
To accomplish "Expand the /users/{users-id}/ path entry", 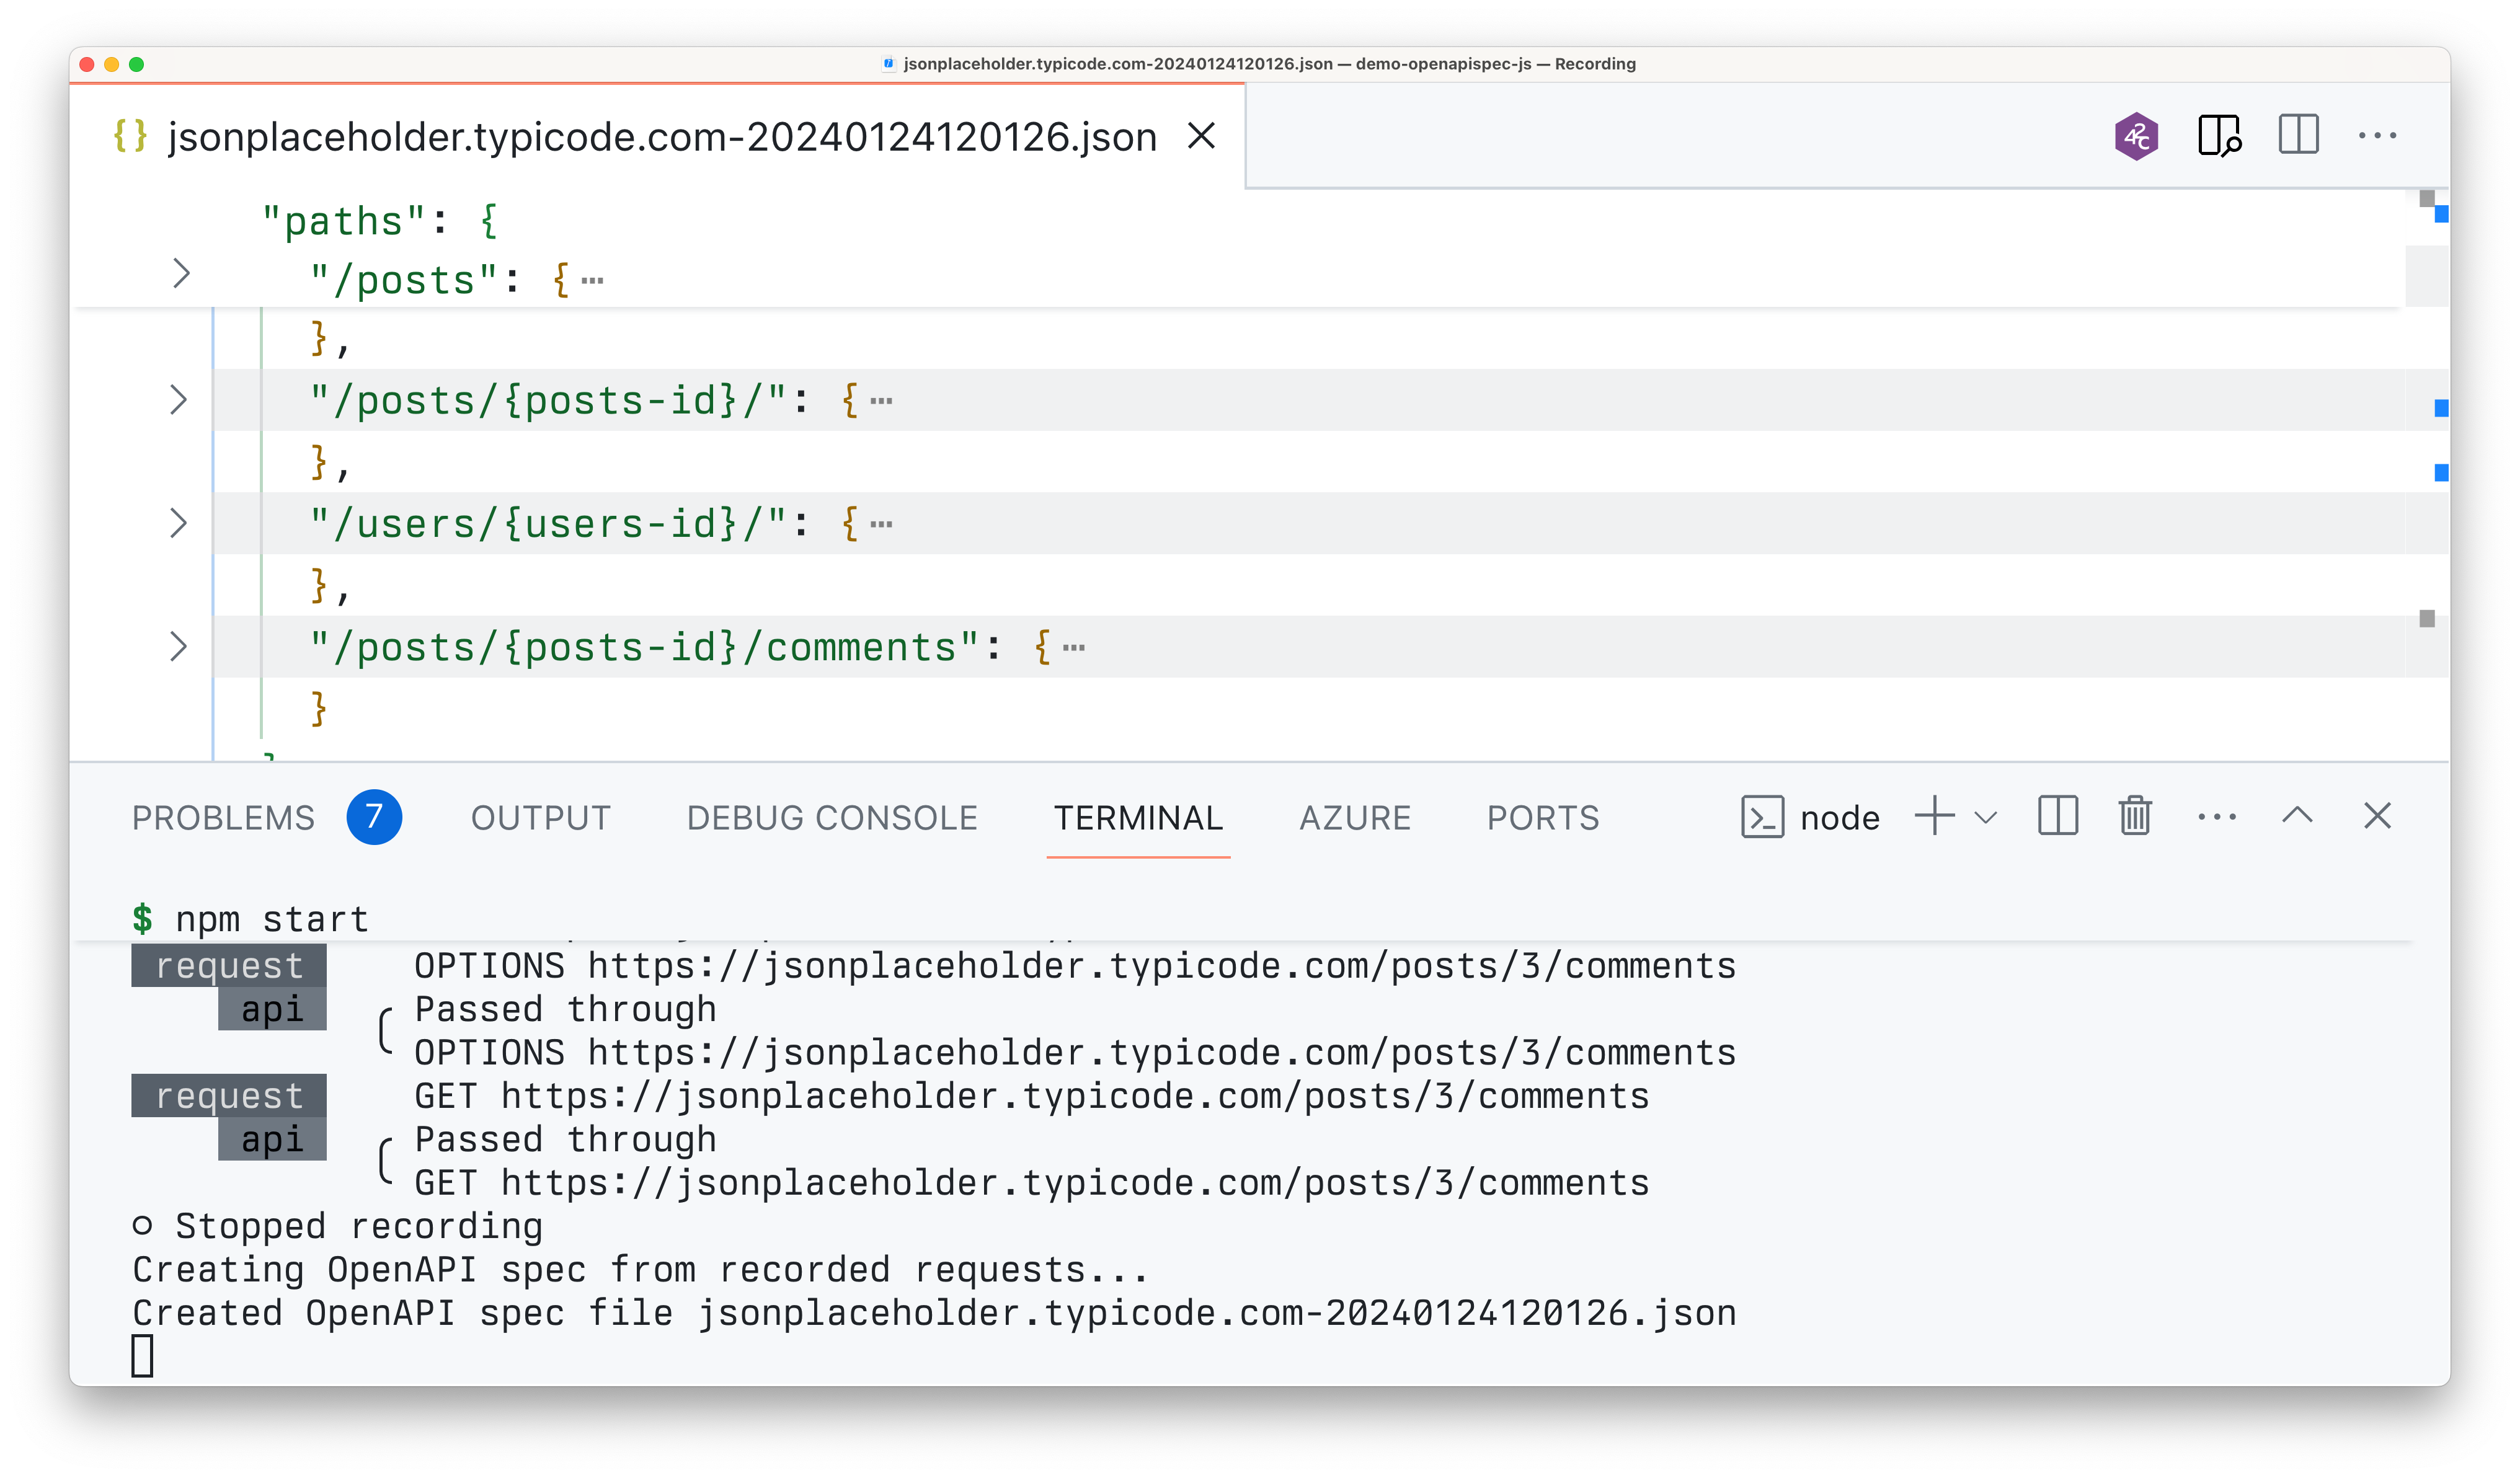I will 180,522.
